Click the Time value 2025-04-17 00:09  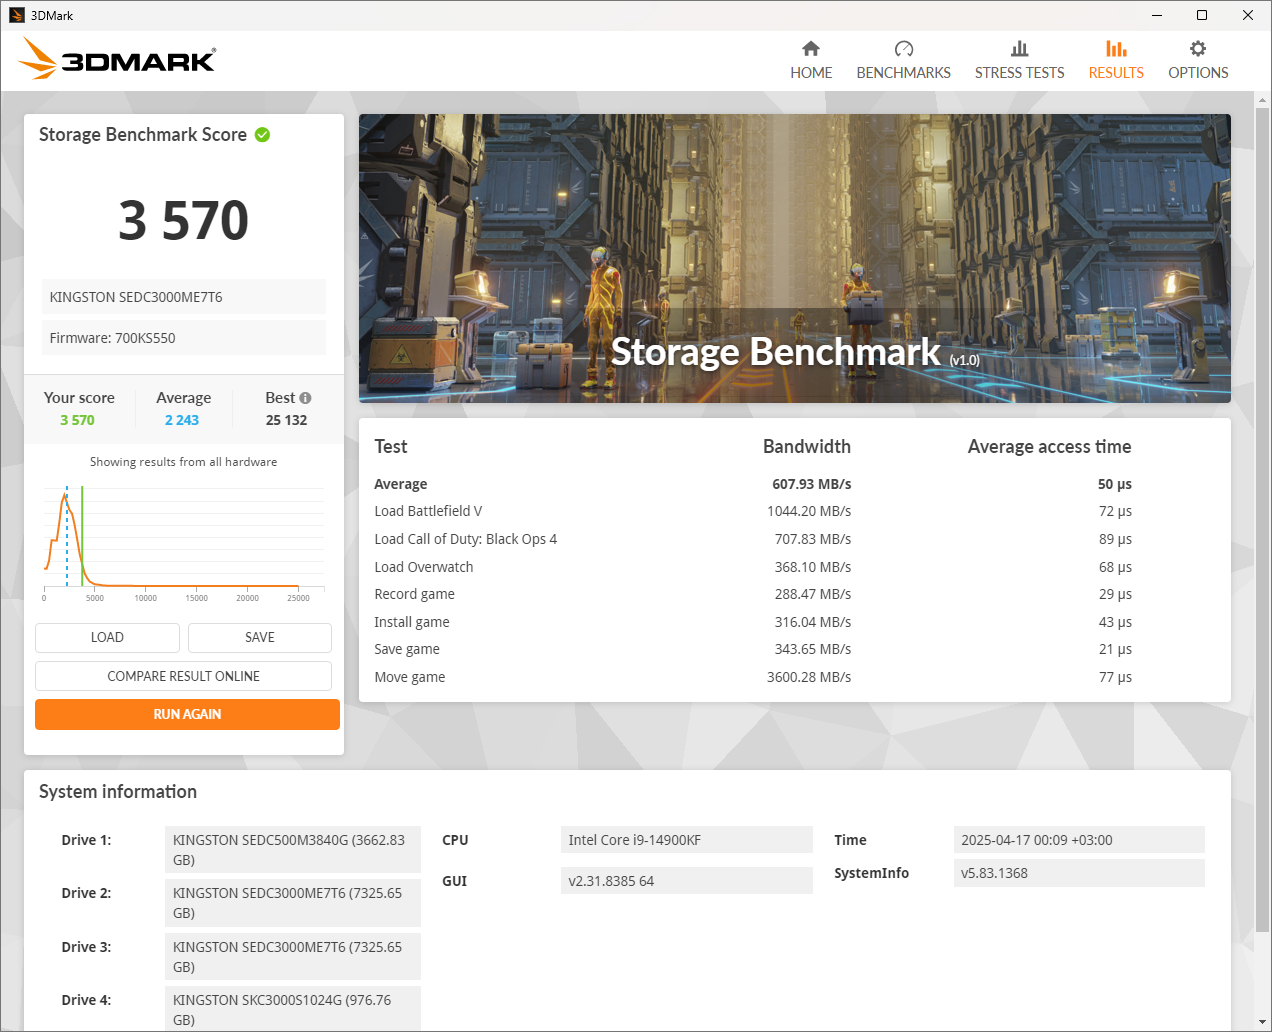click(1079, 840)
